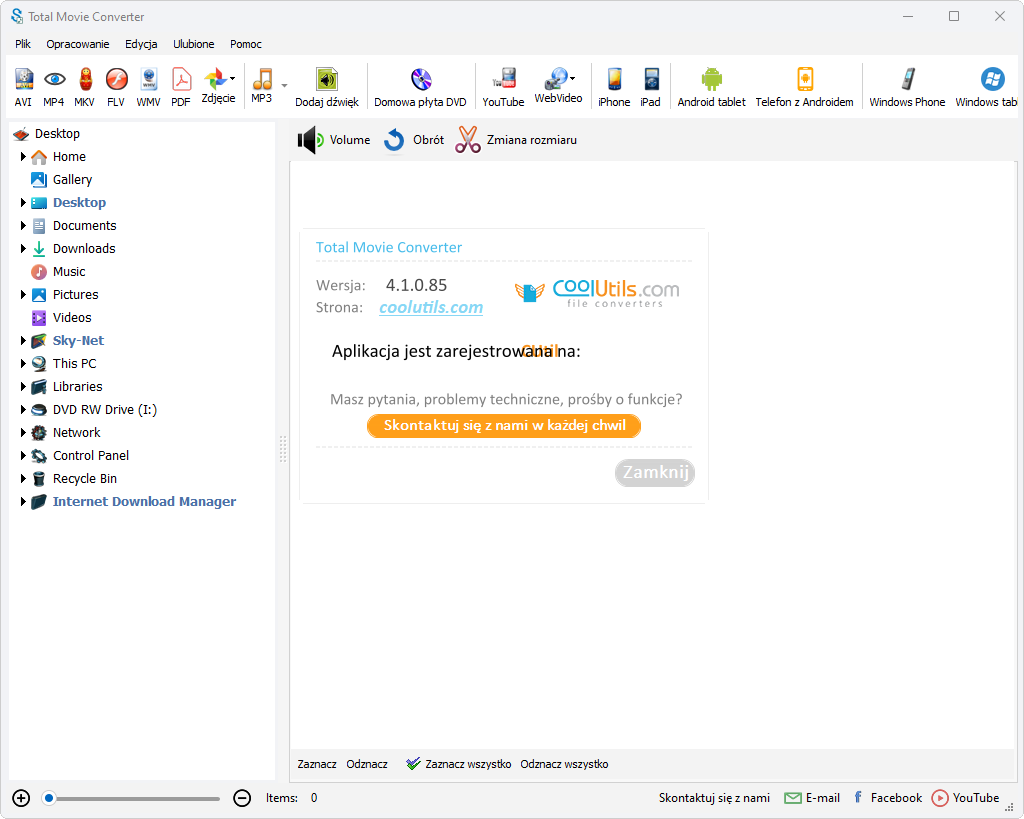Select DVD RW Drive (I:)
1024x819 pixels.
point(94,410)
